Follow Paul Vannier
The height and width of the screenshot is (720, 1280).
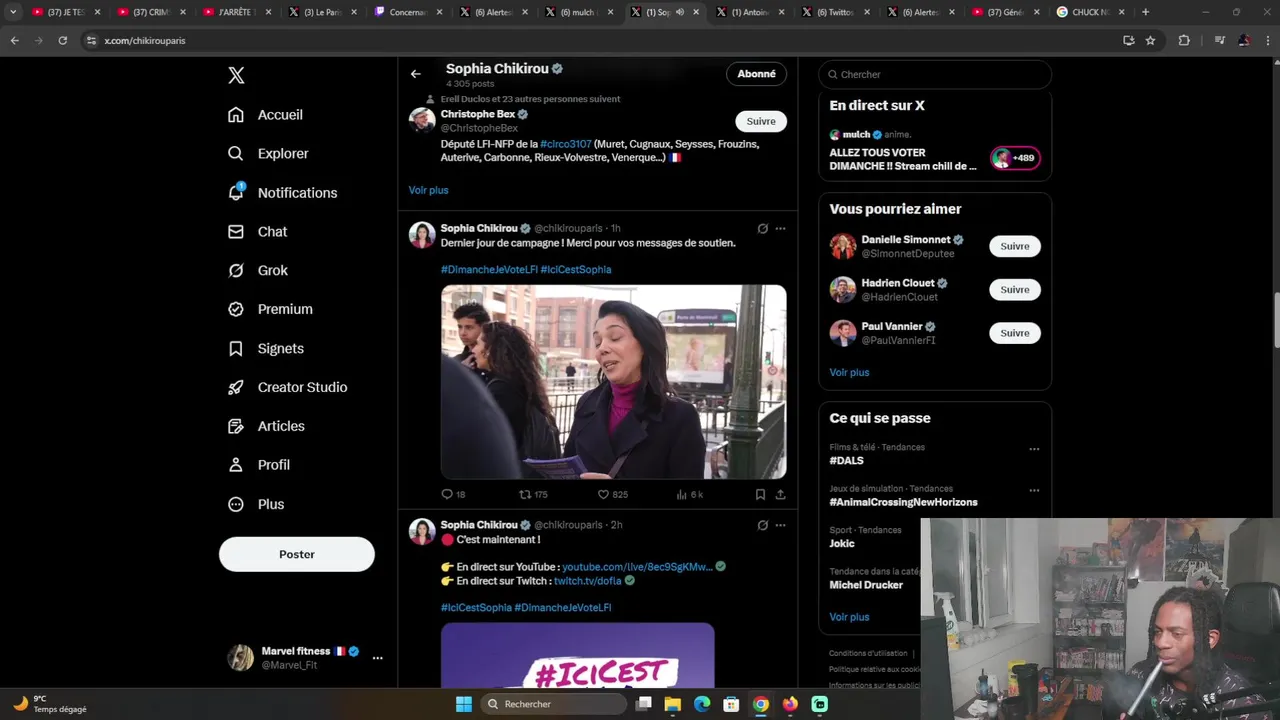click(1015, 333)
